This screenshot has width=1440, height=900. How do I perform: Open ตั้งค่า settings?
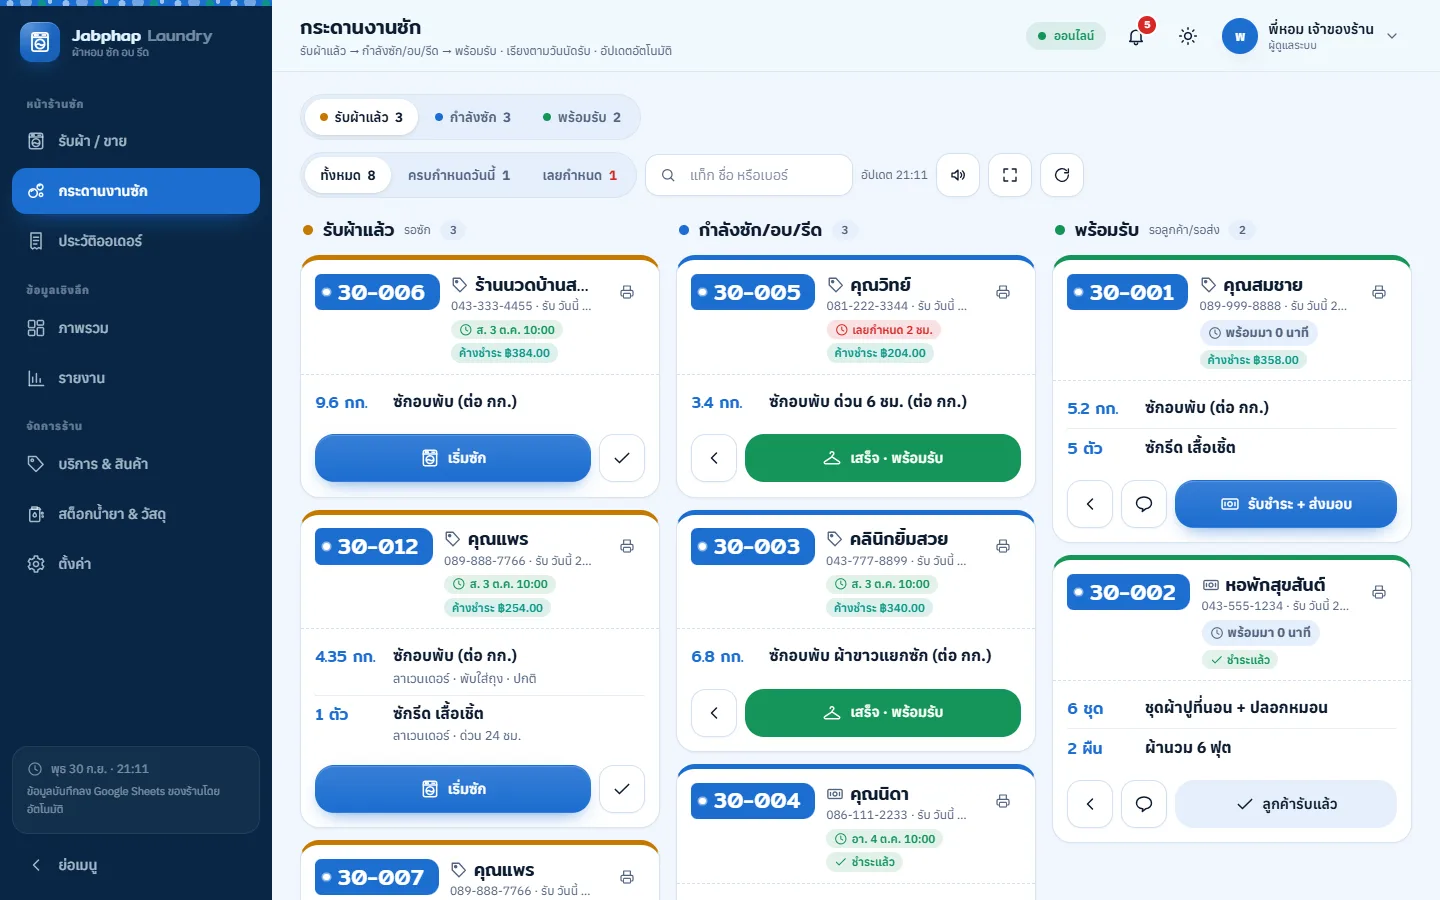click(136, 564)
